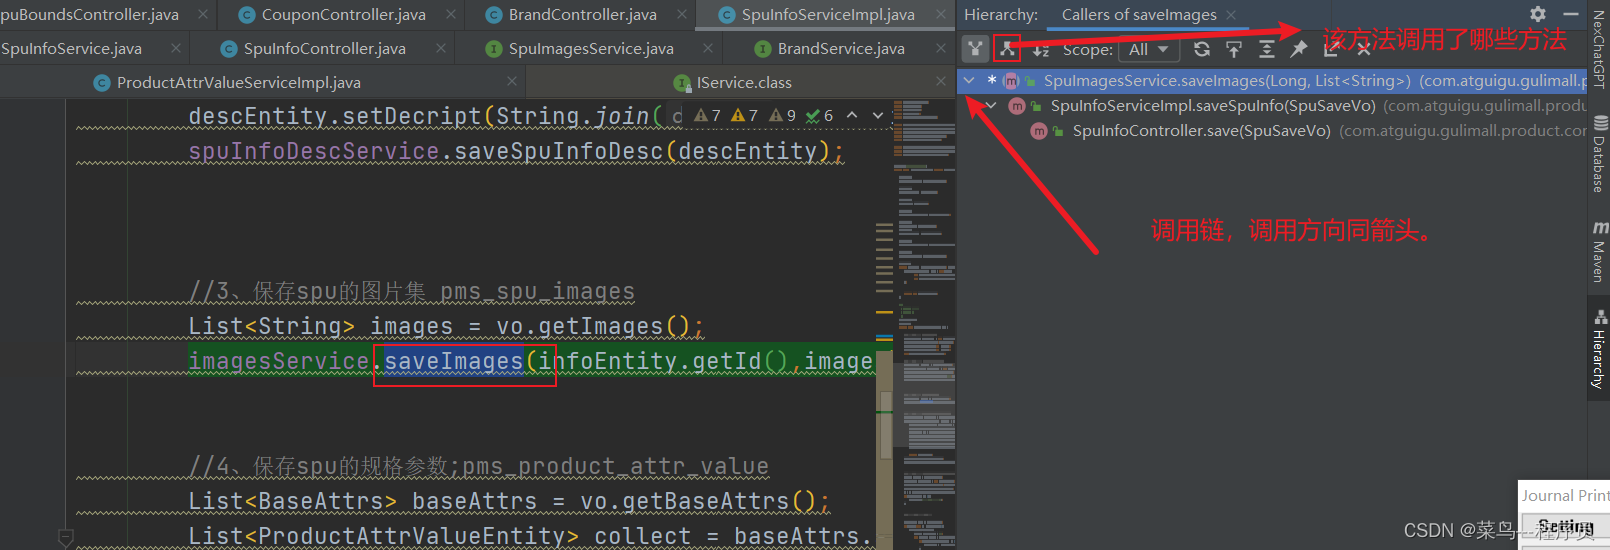Open the CouponController.java tab

click(x=343, y=15)
